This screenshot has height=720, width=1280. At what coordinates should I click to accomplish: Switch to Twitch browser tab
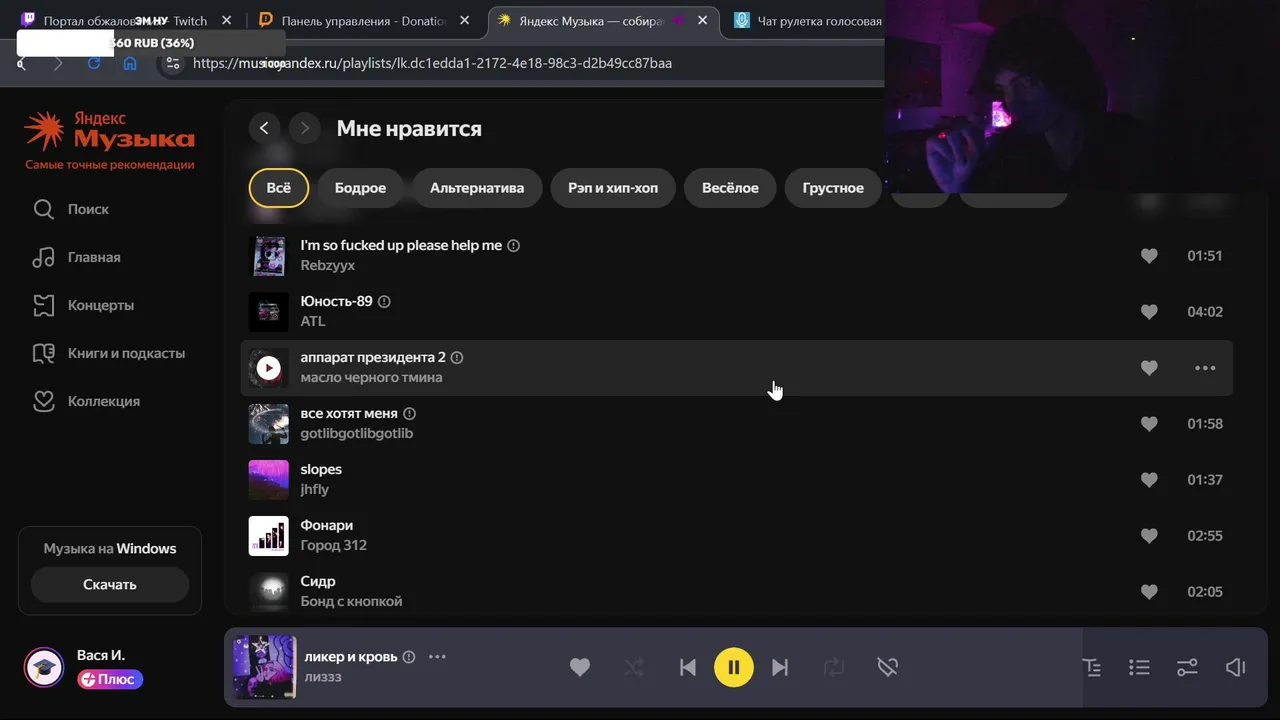pos(125,20)
